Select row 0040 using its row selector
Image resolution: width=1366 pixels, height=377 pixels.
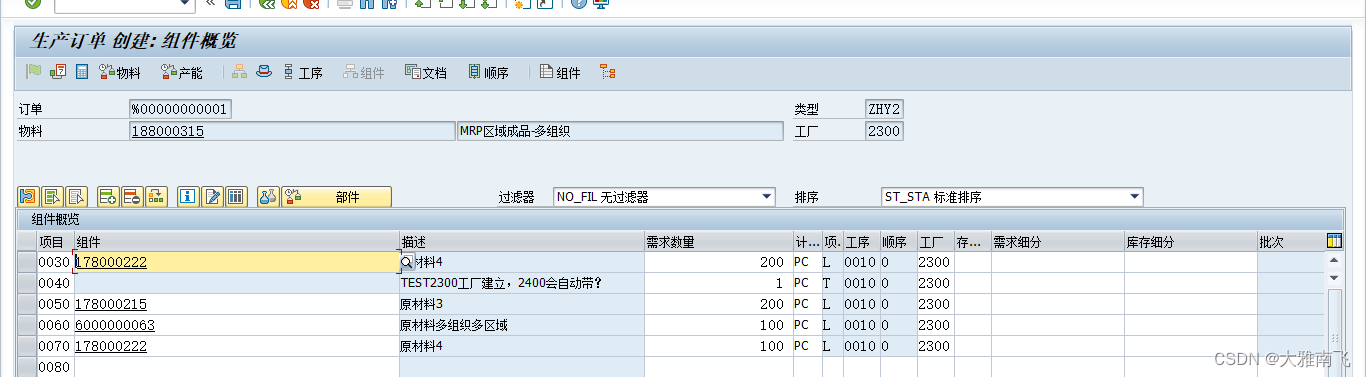tap(28, 283)
